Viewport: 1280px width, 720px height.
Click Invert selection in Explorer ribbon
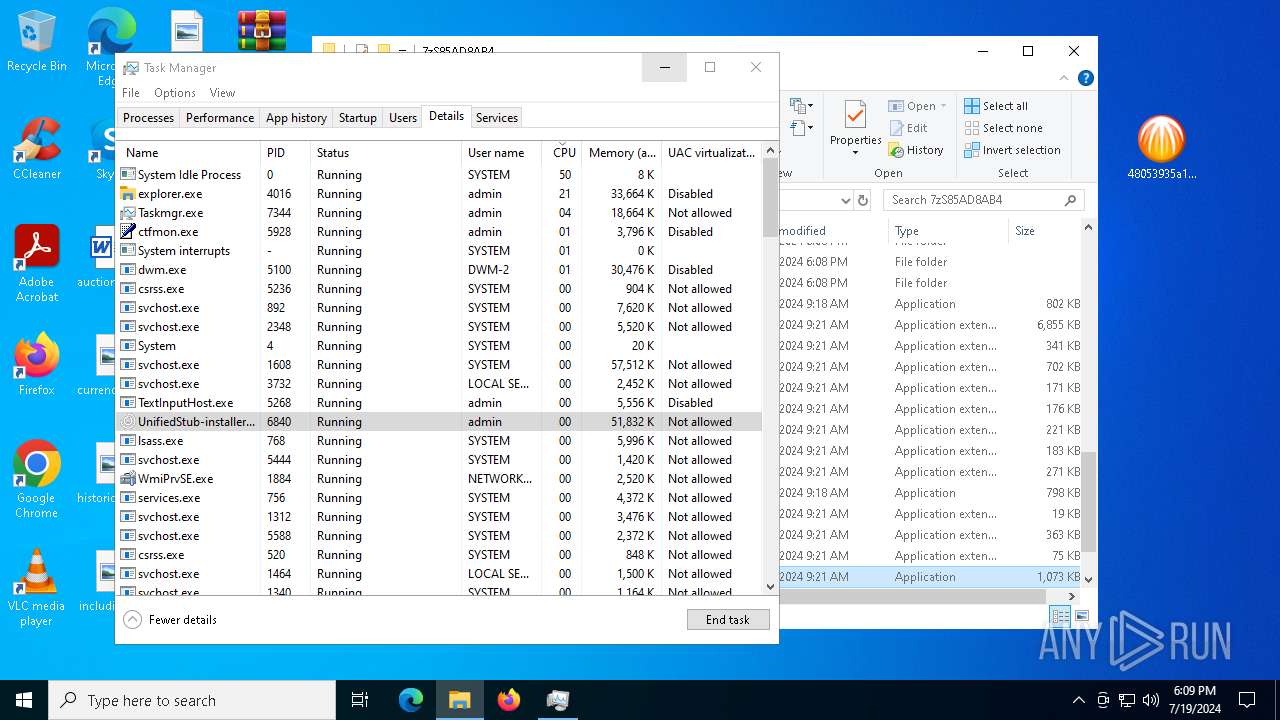click(1013, 150)
